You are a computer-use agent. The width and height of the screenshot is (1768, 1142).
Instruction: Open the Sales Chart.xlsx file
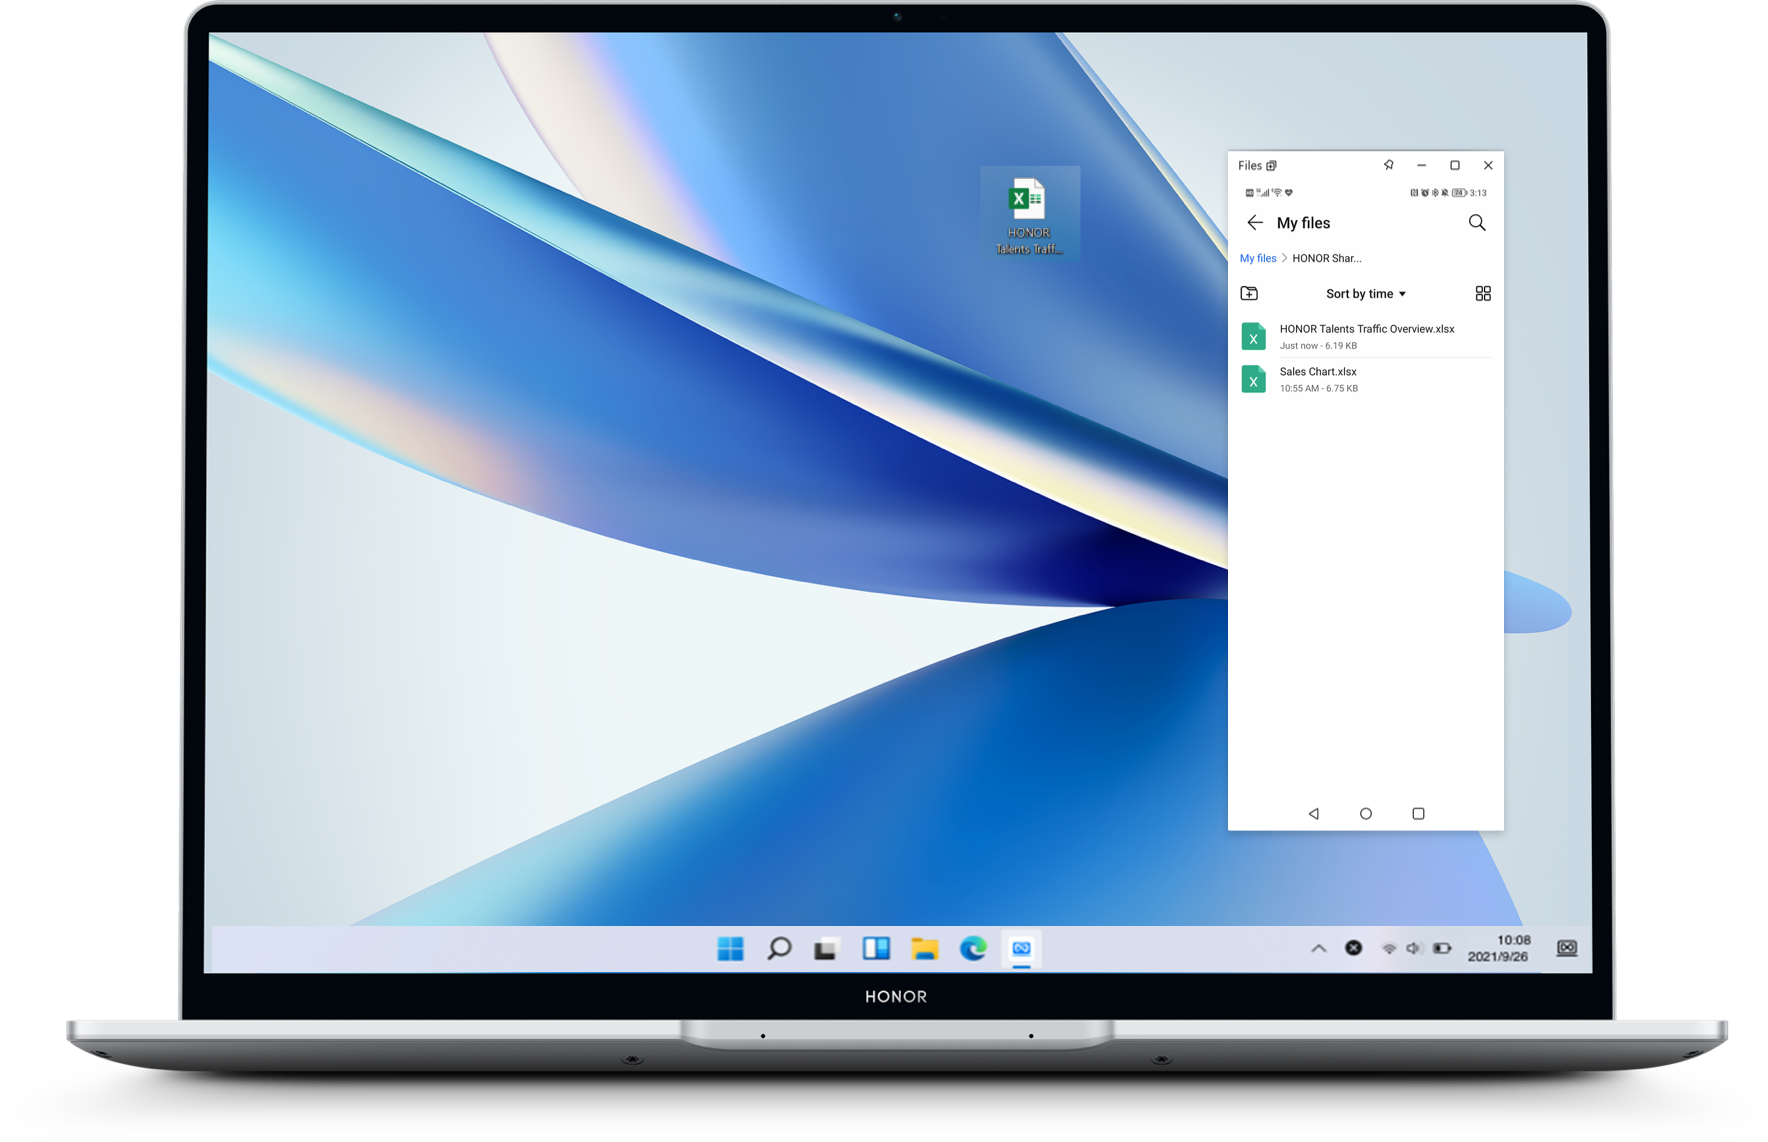tap(1318, 379)
